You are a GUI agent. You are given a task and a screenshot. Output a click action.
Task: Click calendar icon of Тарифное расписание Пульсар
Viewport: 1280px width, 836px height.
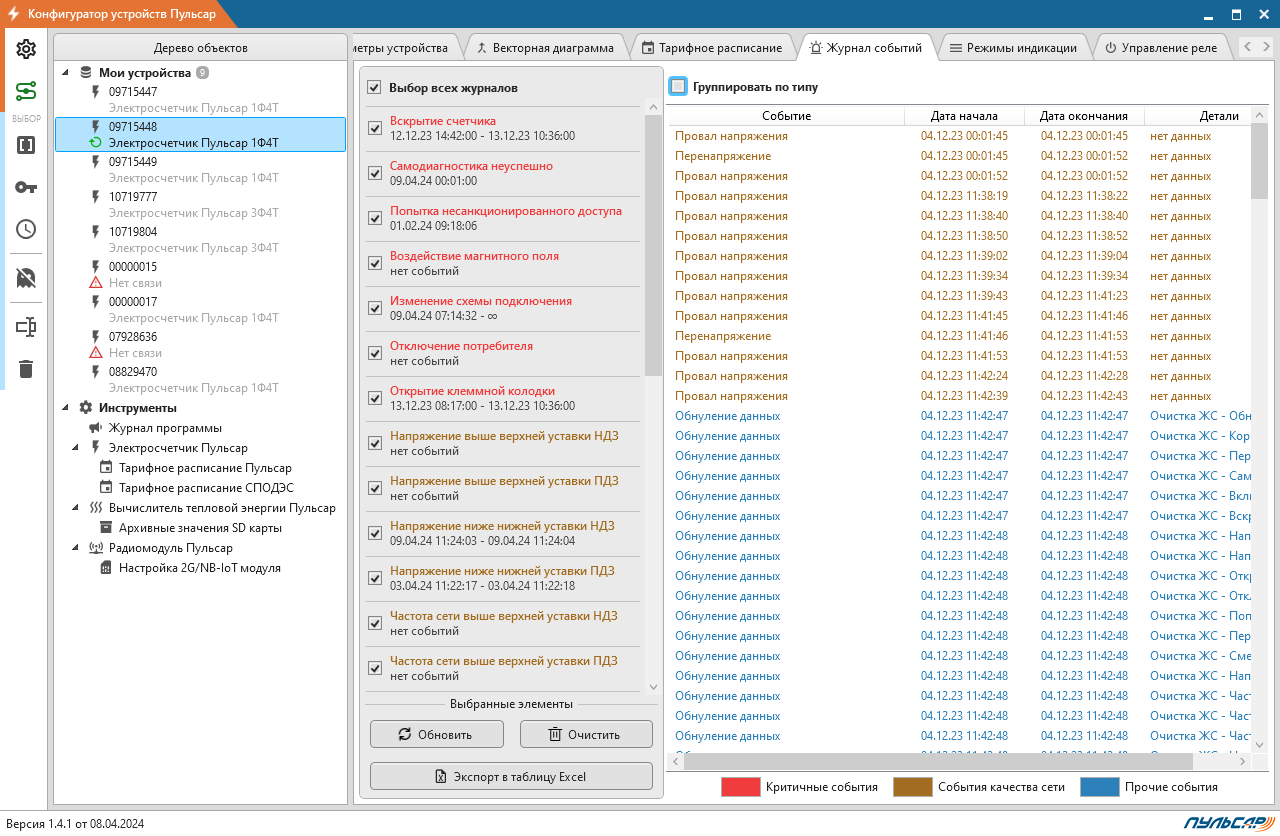click(106, 468)
